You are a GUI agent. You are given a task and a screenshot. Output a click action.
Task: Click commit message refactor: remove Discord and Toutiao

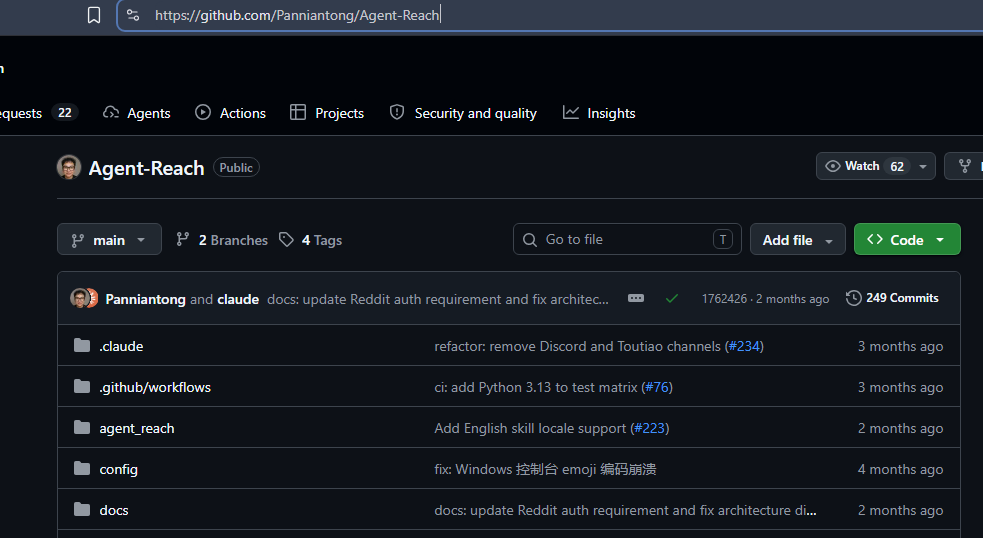pyautogui.click(x=577, y=346)
